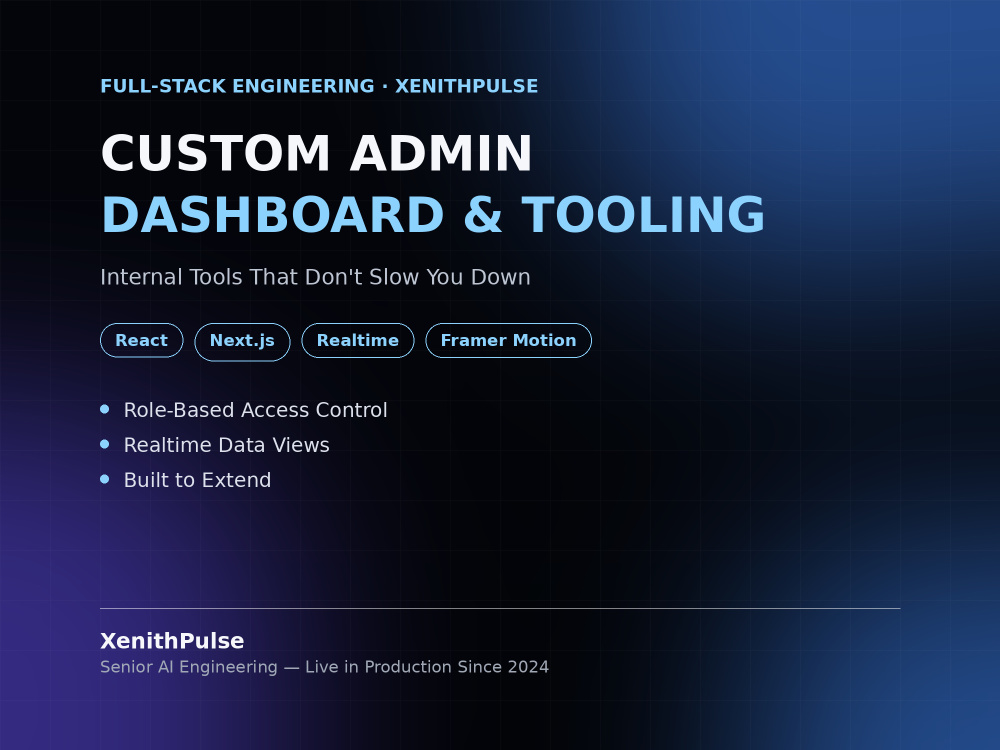Click the 'Role-Based Access Control' bullet text

[x=255, y=410]
